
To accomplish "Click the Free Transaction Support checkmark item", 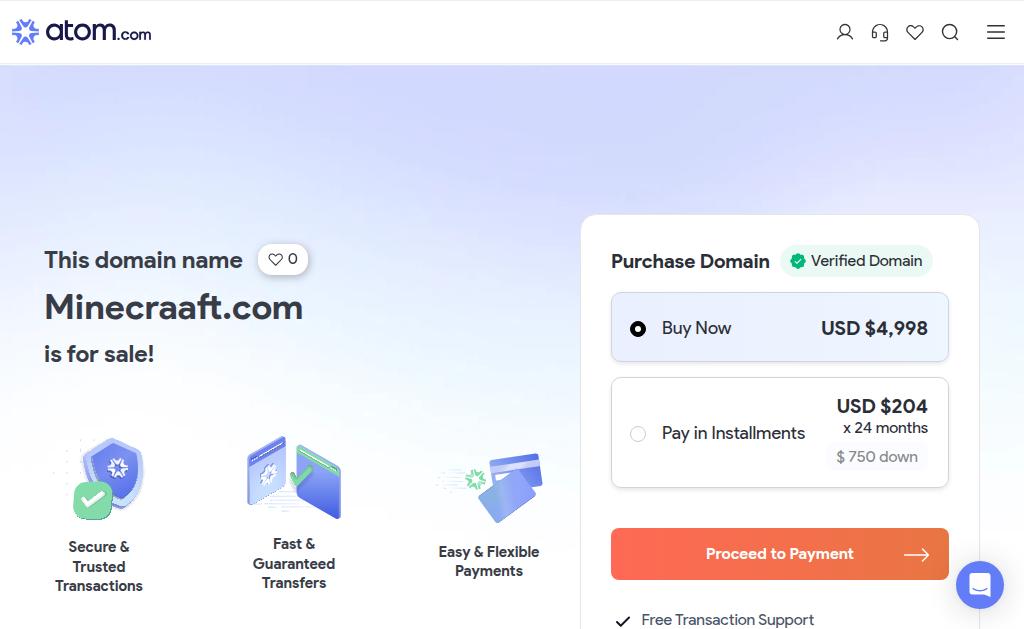I will (715, 620).
